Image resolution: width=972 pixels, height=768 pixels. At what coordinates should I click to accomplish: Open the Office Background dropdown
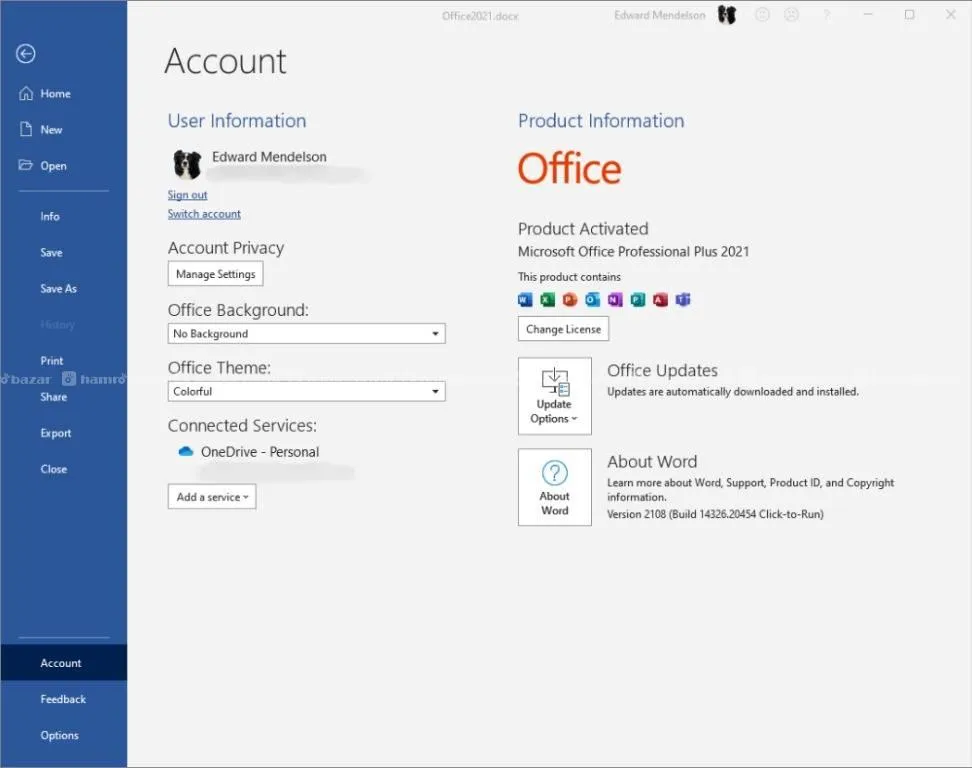click(306, 334)
